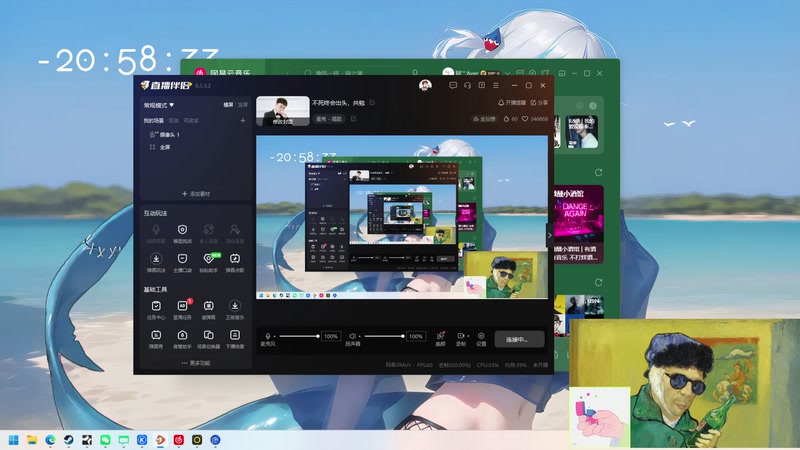Open the 常规模式 mode dropdown
The width and height of the screenshot is (800, 450).
[159, 105]
